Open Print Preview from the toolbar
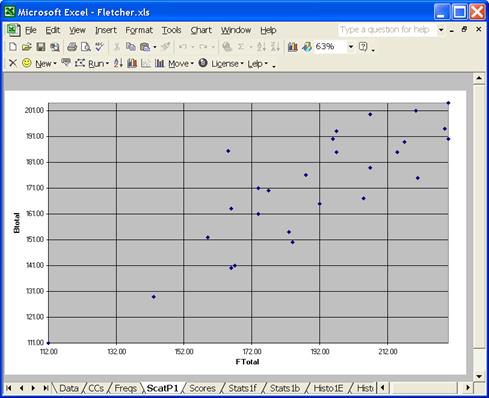 (x=86, y=47)
